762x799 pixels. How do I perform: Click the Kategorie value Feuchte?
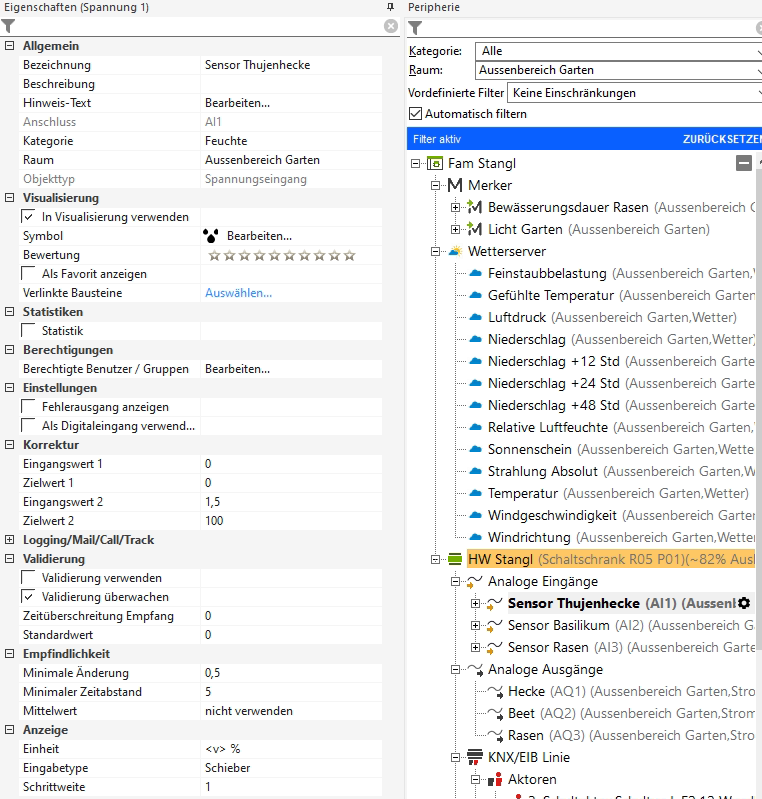tap(292, 141)
